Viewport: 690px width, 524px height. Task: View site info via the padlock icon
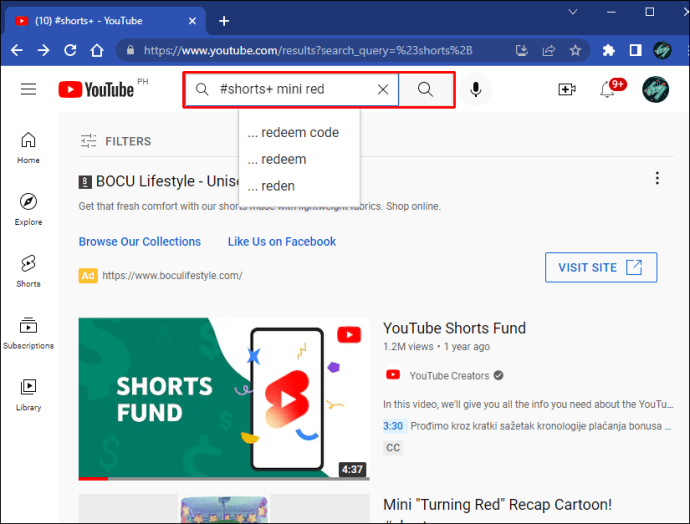[130, 50]
